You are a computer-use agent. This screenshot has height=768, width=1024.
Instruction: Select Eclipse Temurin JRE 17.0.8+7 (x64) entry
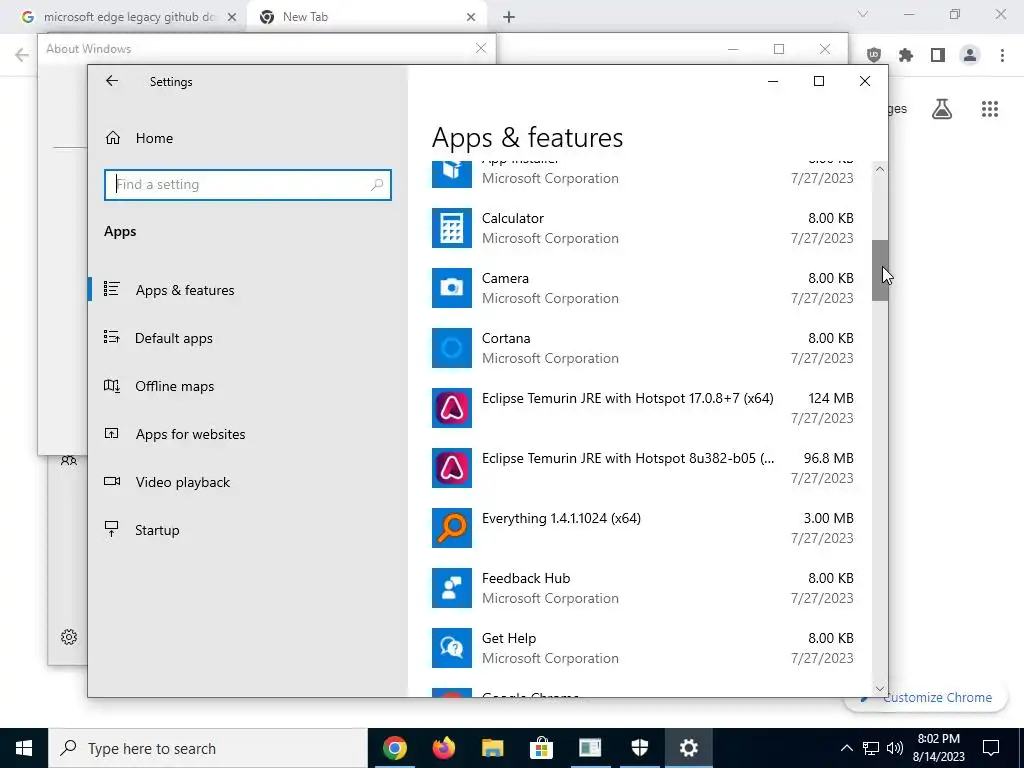coord(628,398)
